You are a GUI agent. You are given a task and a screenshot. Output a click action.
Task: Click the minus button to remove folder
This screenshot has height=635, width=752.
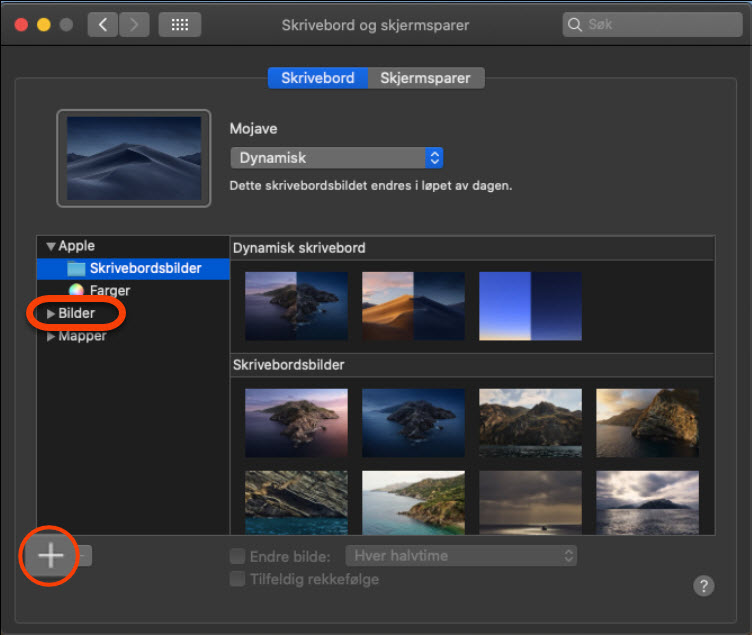pyautogui.click(x=85, y=556)
